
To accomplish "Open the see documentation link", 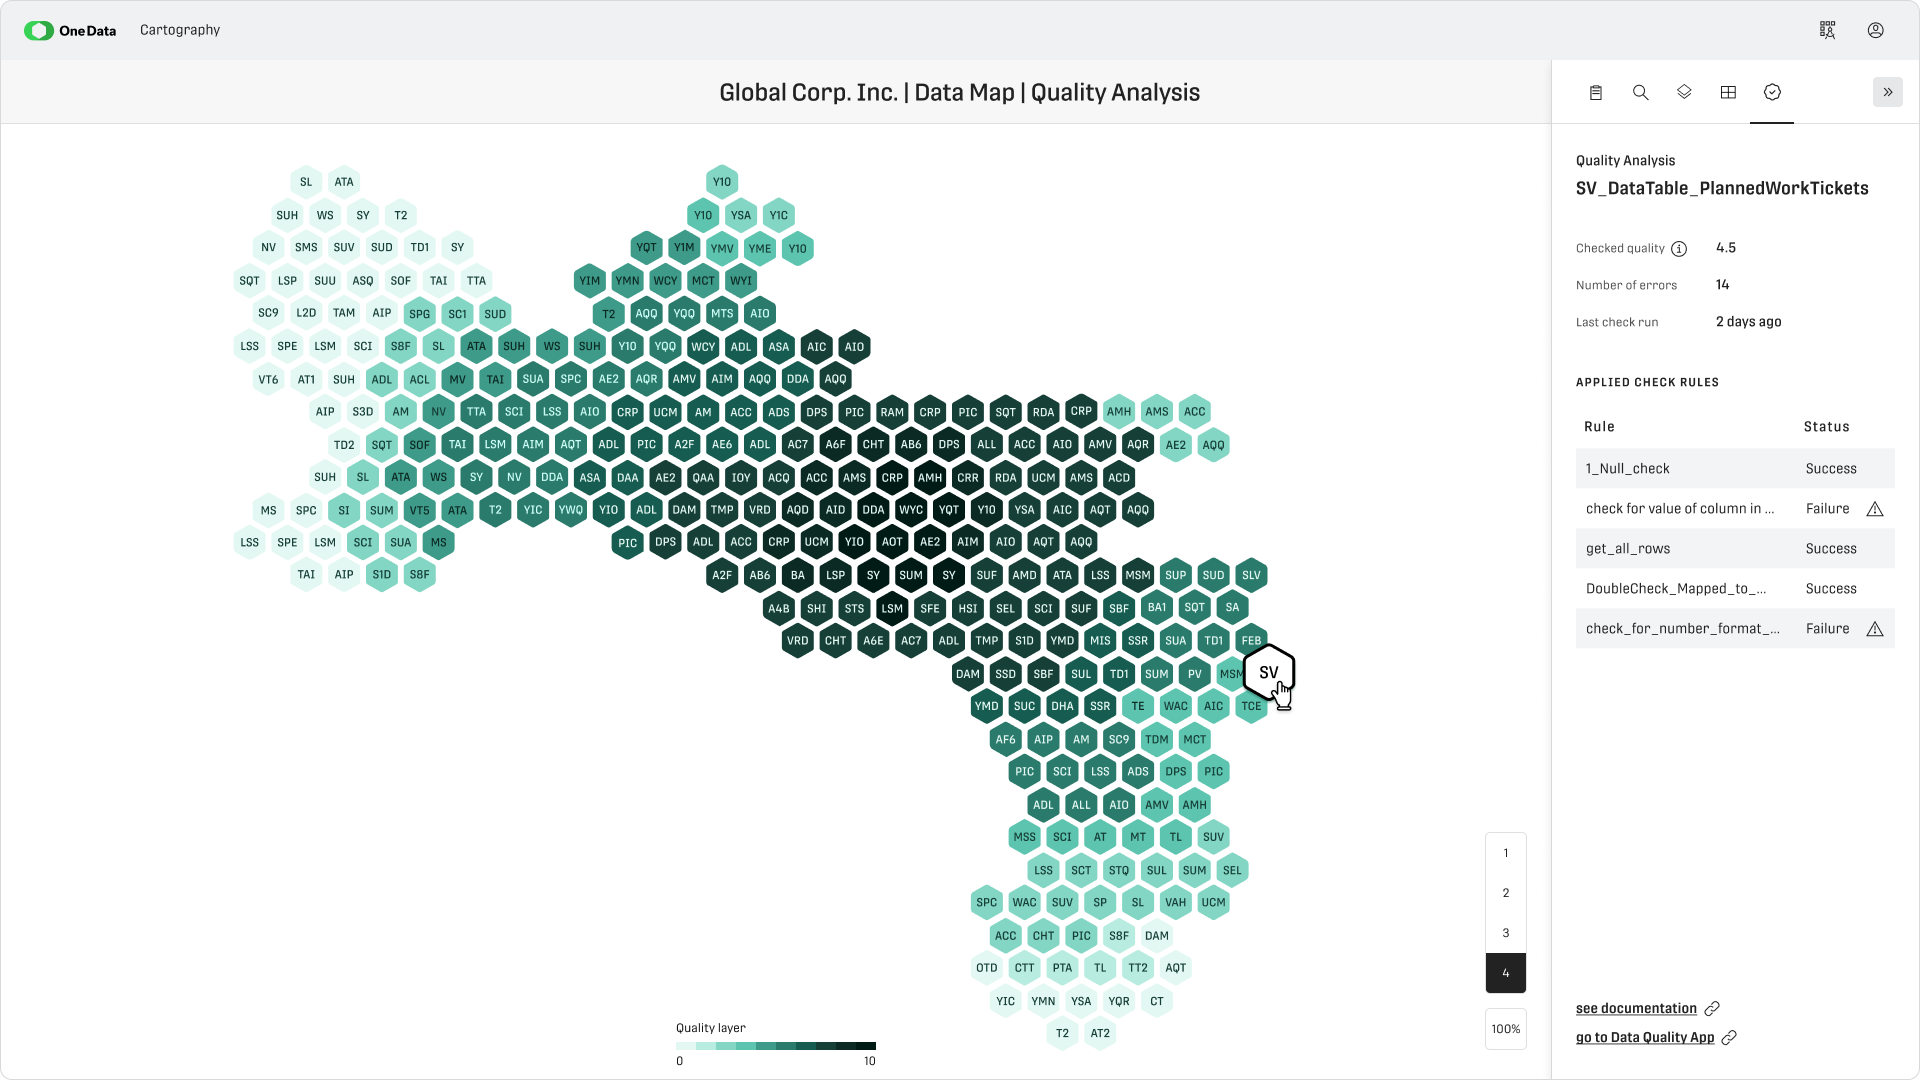I will (1636, 1008).
